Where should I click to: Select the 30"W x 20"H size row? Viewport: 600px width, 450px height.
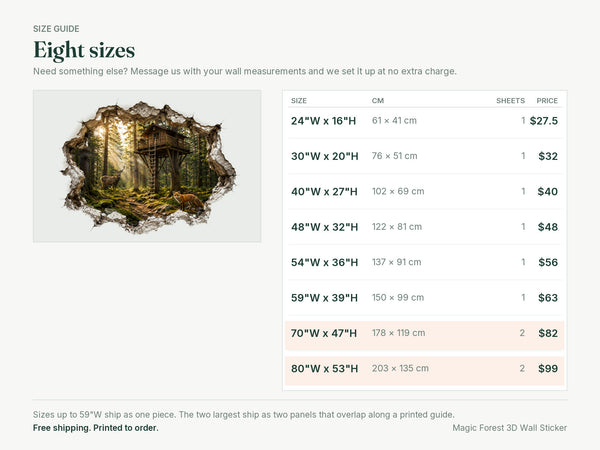425,156
